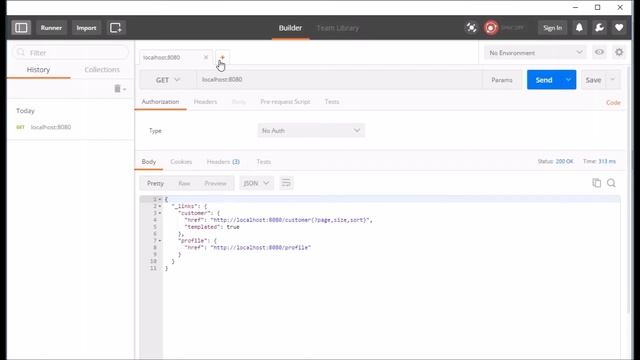Viewport: 640px width, 360px height.
Task: Open the GET method dropdown
Action: coord(168,80)
